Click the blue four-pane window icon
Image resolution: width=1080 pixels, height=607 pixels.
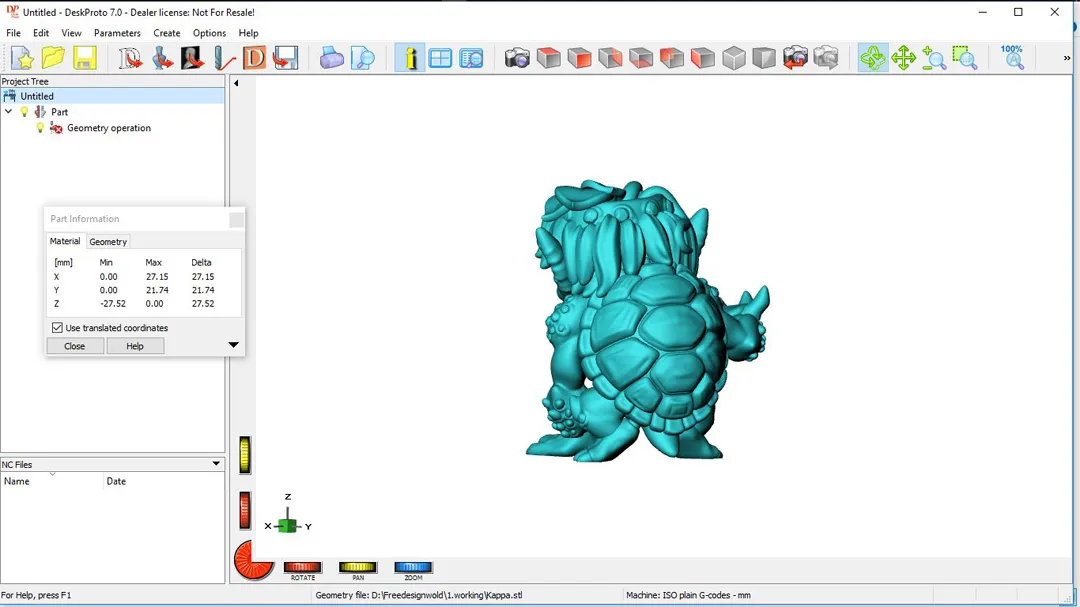(x=440, y=58)
